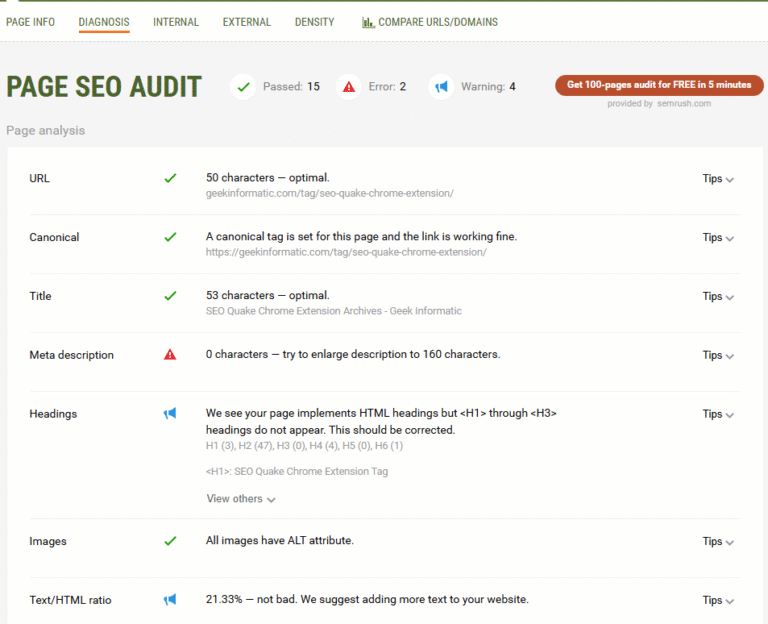Click Get 100-pages audit for FREE button
The height and width of the screenshot is (624, 768).
point(659,85)
